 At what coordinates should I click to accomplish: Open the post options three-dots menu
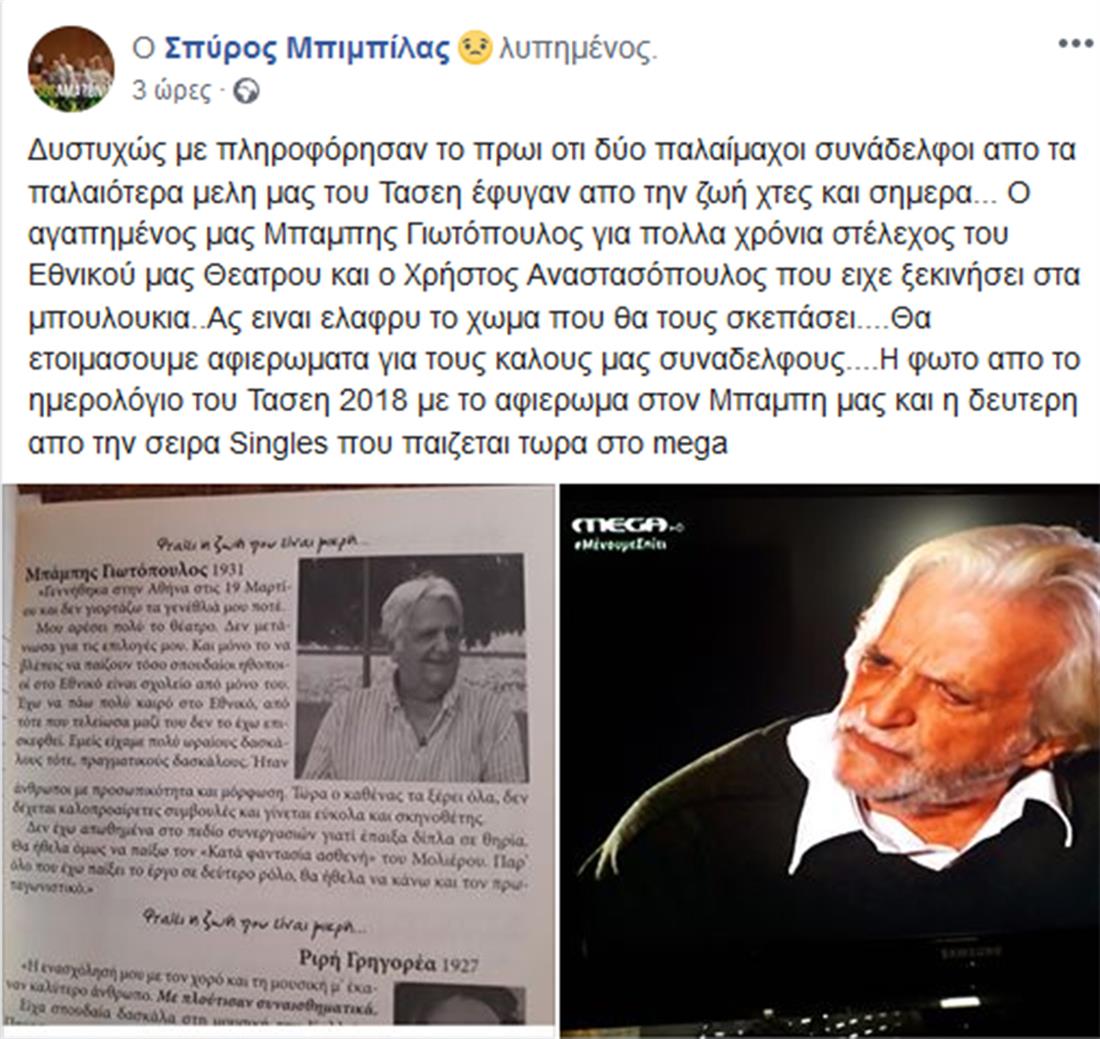tap(1075, 43)
